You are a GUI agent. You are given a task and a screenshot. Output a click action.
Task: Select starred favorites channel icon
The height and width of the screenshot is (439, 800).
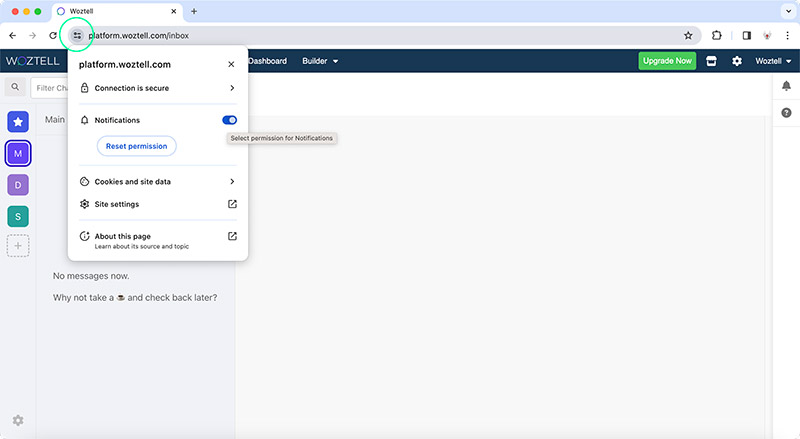[x=18, y=121]
